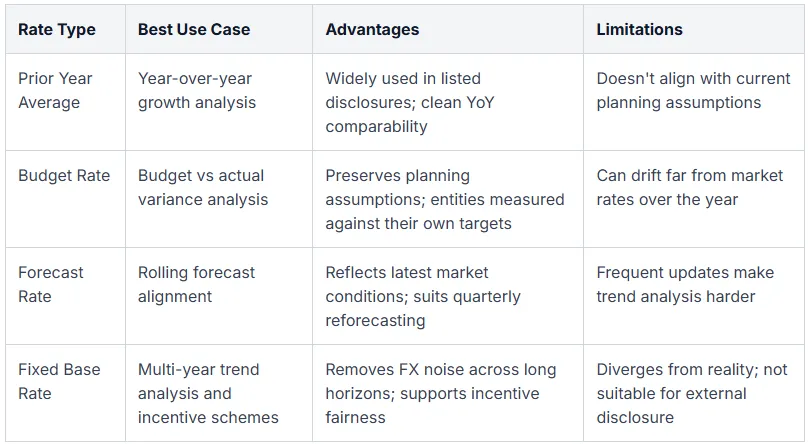The height and width of the screenshot is (444, 808).
Task: Select the Limitations column header
Action: (694, 29)
